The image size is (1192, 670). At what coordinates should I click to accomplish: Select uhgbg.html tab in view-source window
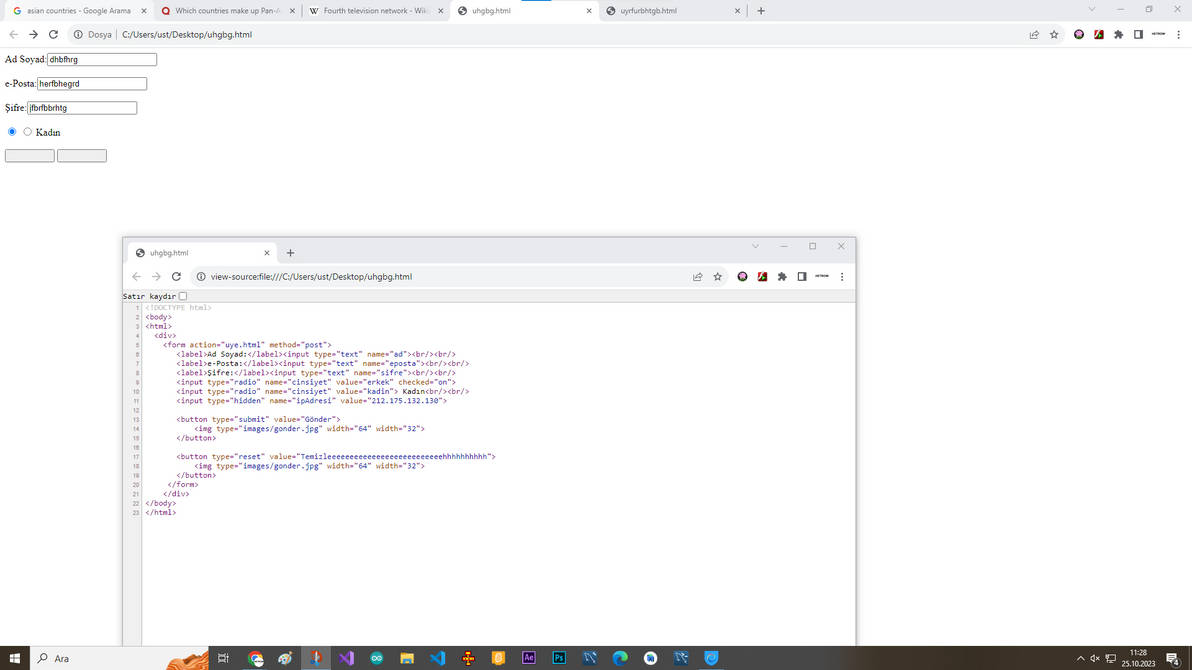(x=201, y=252)
